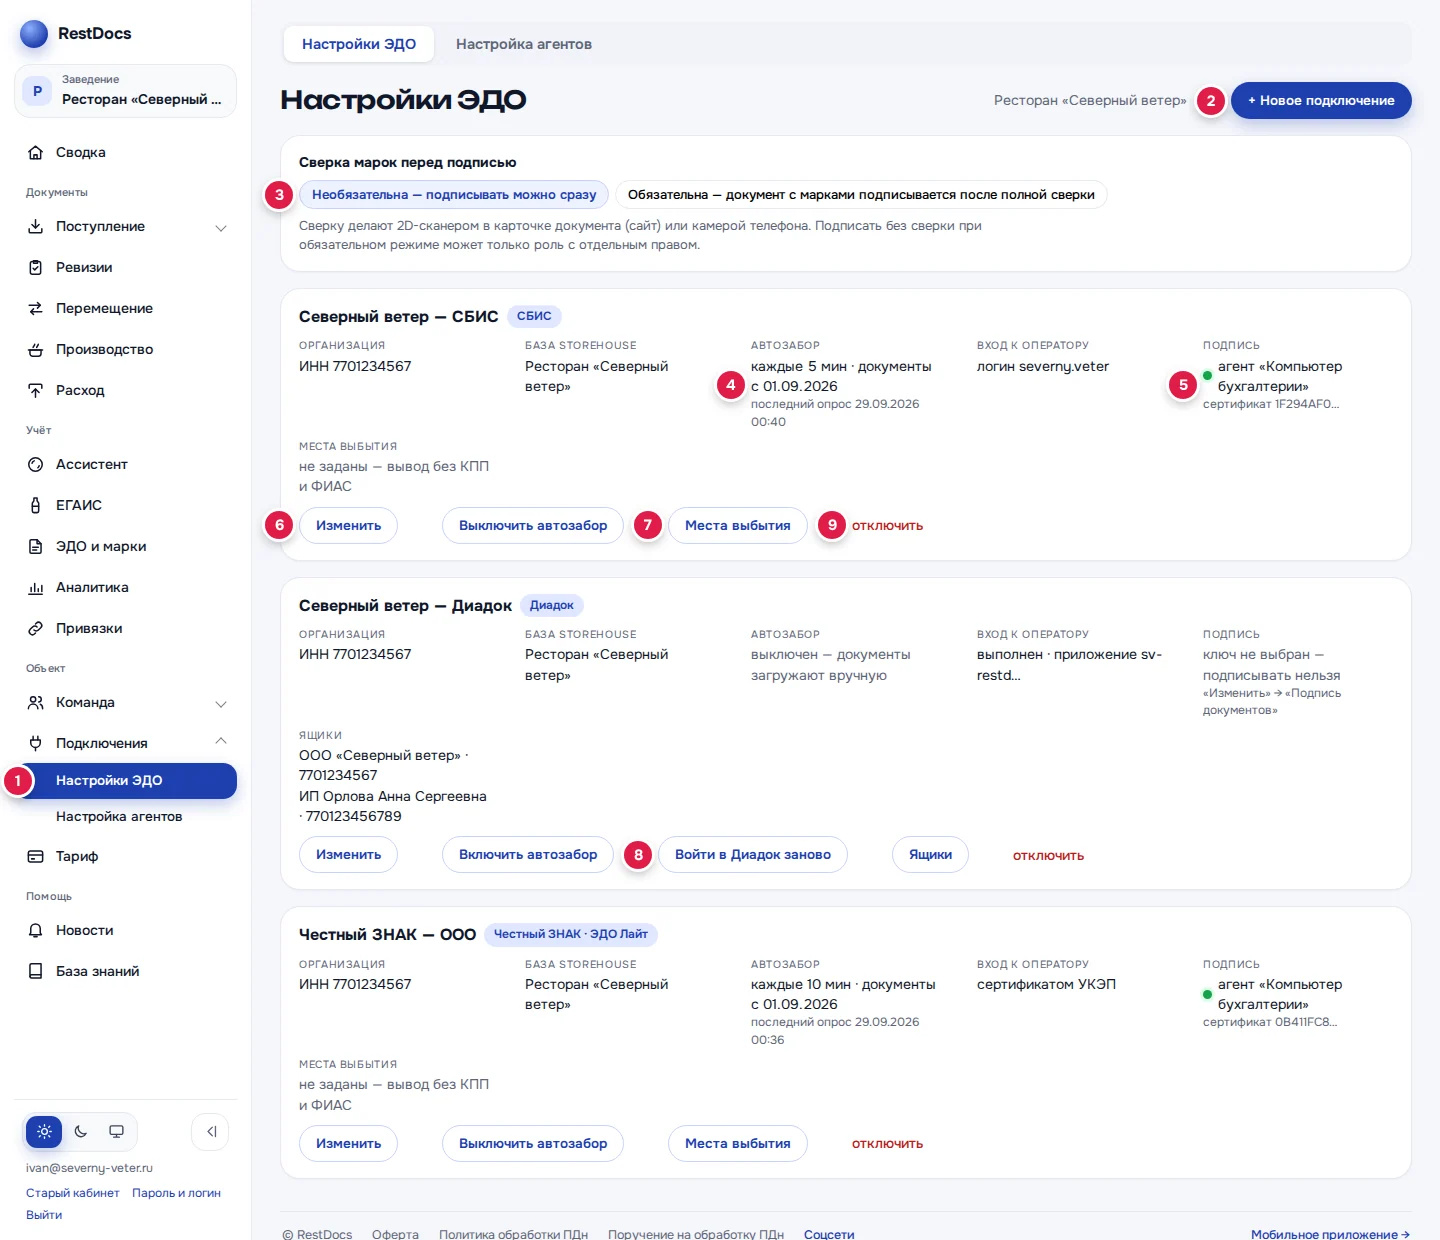This screenshot has width=1440, height=1240.
Task: Select Настройки ЭДО in the sidebar
Action: point(126,781)
